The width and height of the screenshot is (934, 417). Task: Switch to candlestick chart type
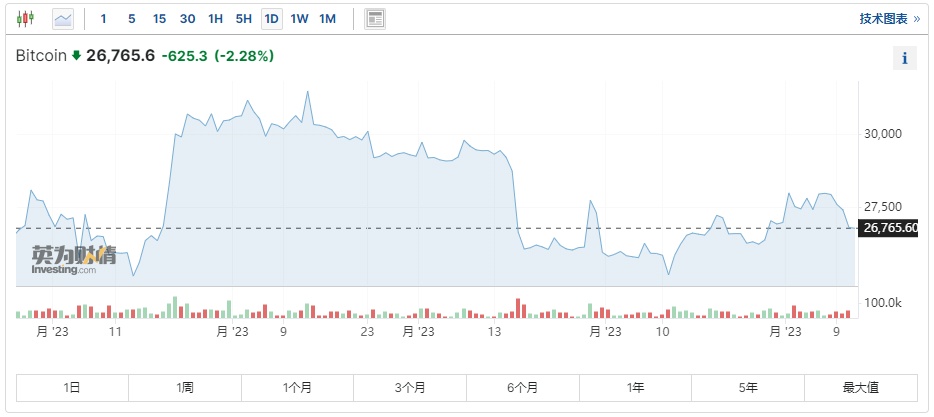click(25, 19)
